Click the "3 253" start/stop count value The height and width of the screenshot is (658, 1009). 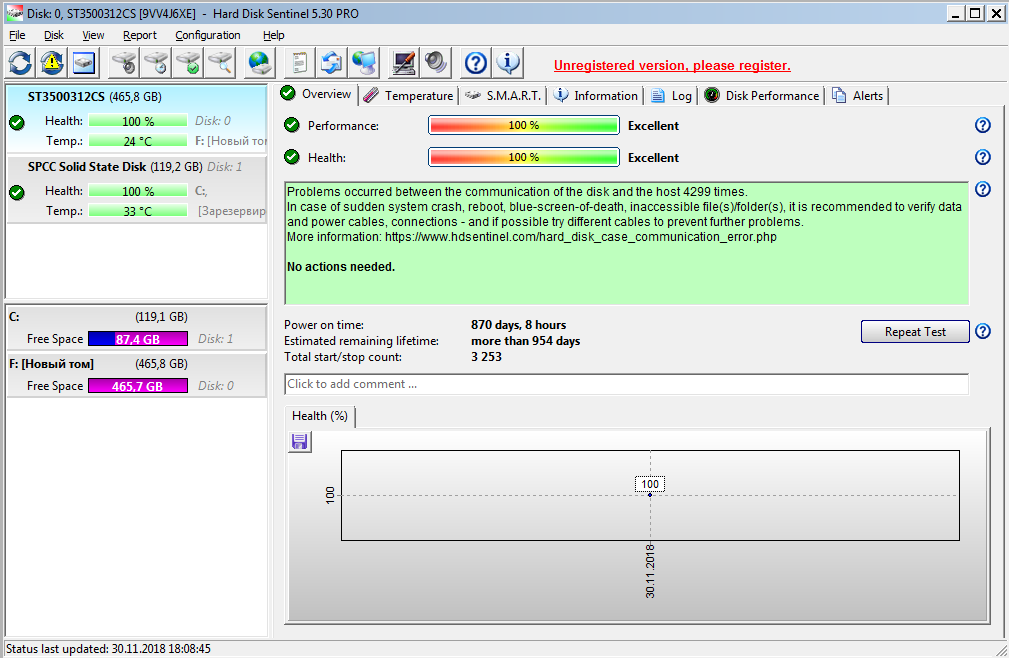(486, 357)
